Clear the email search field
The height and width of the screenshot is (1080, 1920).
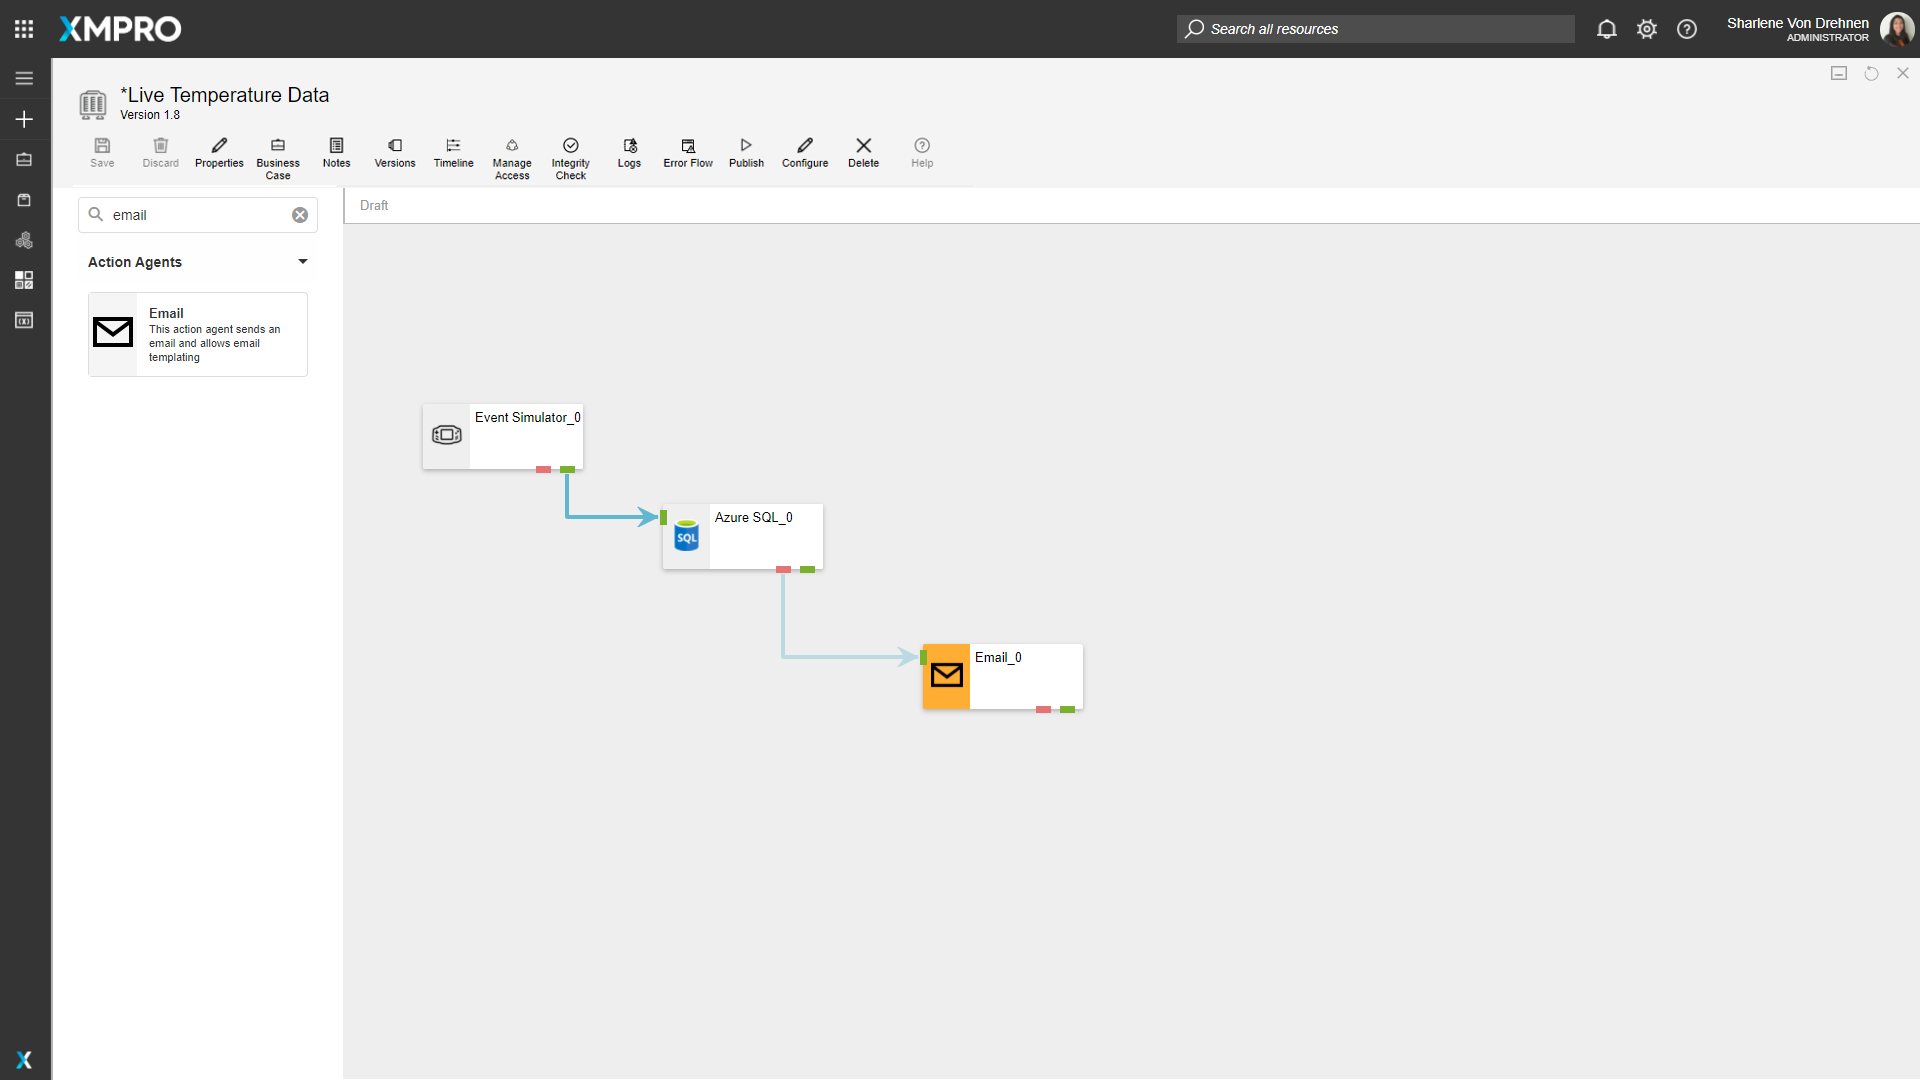(x=299, y=214)
